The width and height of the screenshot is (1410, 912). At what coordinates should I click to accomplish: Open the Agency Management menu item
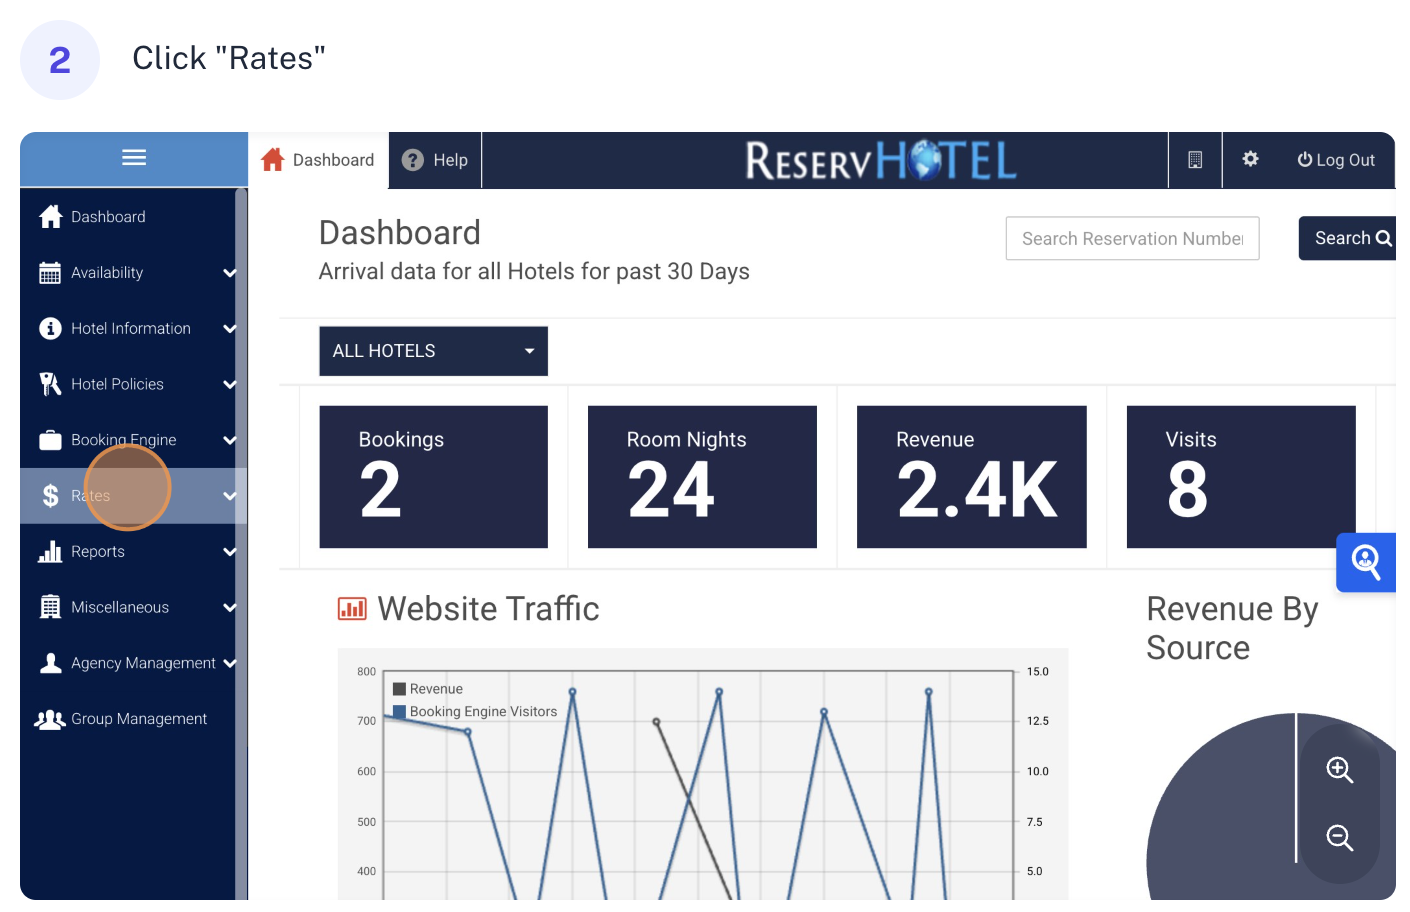pyautogui.click(x=128, y=663)
